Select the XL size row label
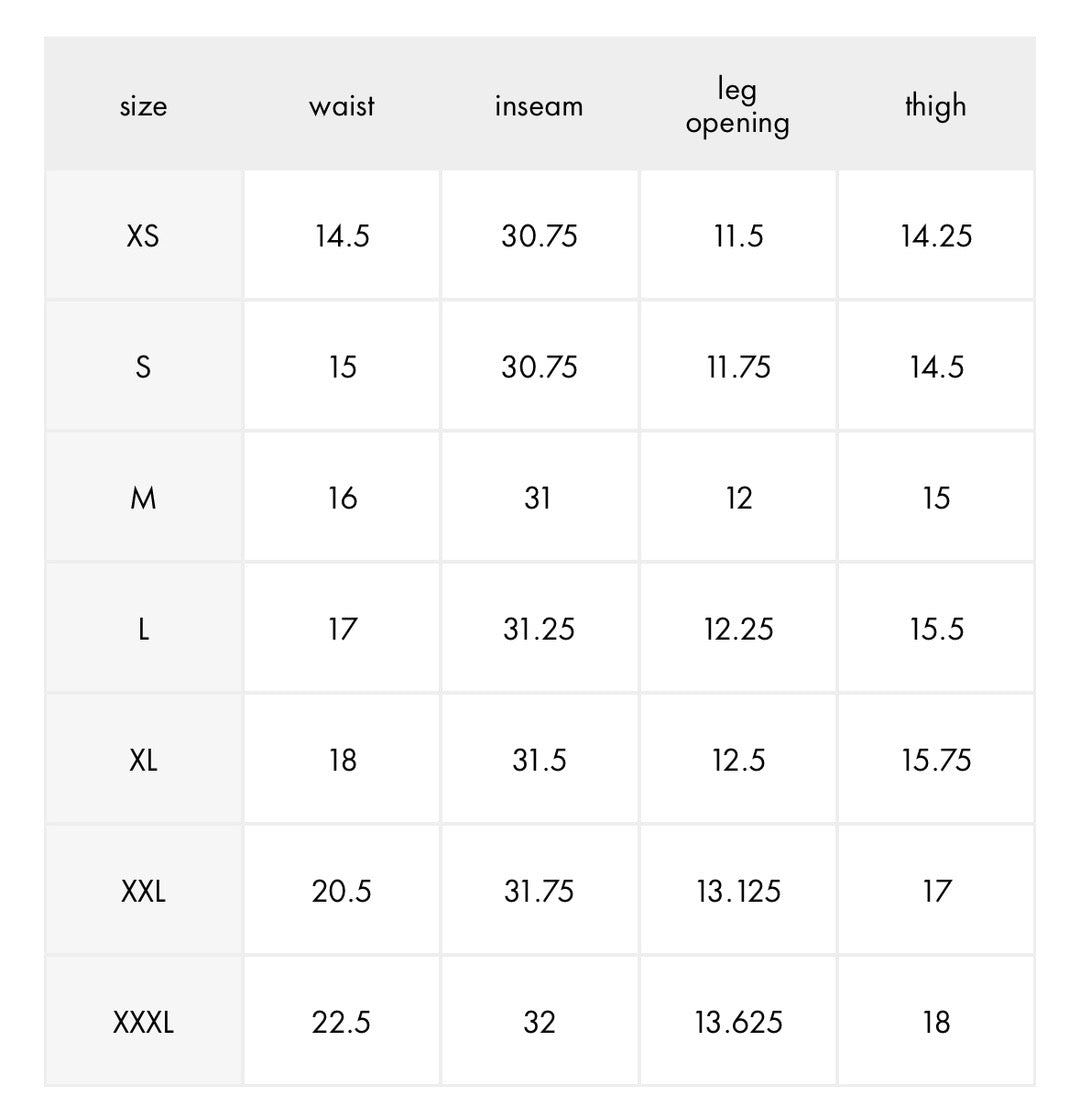Screen dimensions: 1080x1118 [143, 760]
